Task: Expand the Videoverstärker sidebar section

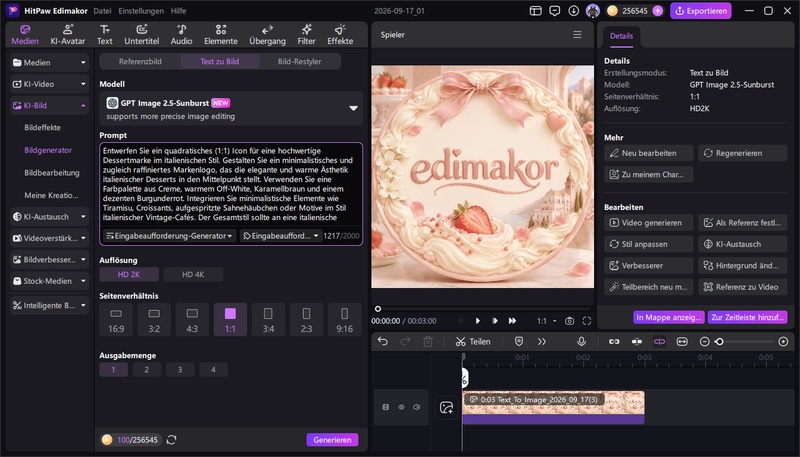Action: point(49,238)
